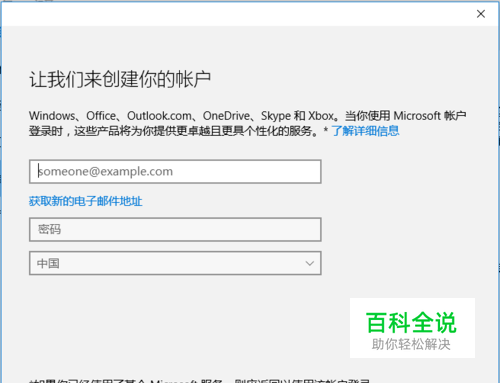
Task: Open the 获取新的电子邮件地址 link
Action: click(x=85, y=201)
